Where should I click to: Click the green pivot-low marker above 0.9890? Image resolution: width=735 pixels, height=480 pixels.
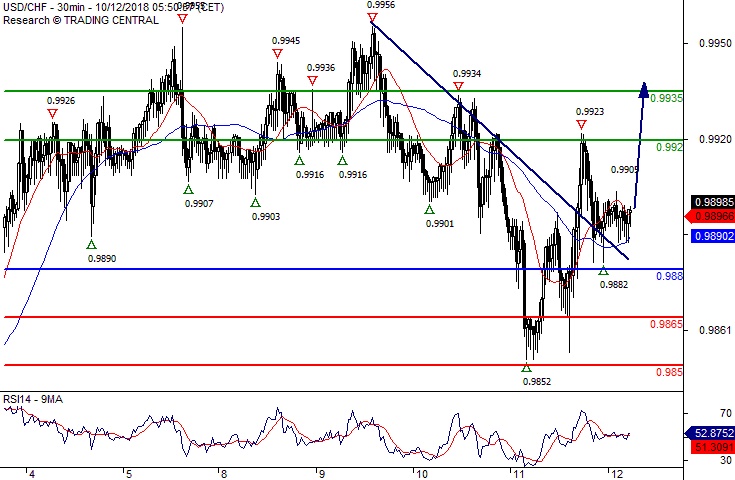pos(91,244)
